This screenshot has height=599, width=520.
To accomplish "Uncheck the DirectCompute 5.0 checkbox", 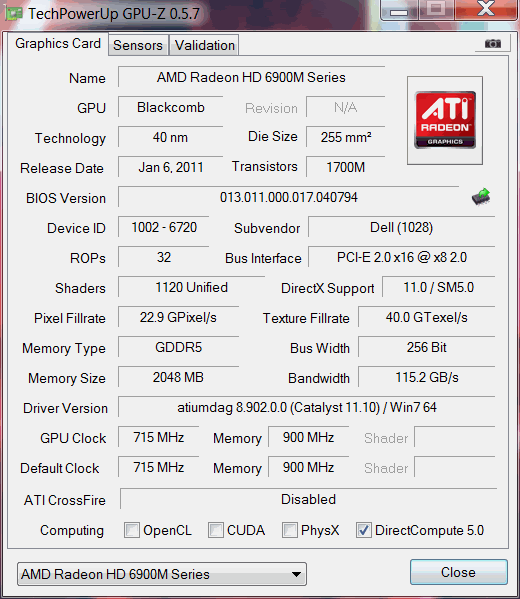I will coord(364,530).
